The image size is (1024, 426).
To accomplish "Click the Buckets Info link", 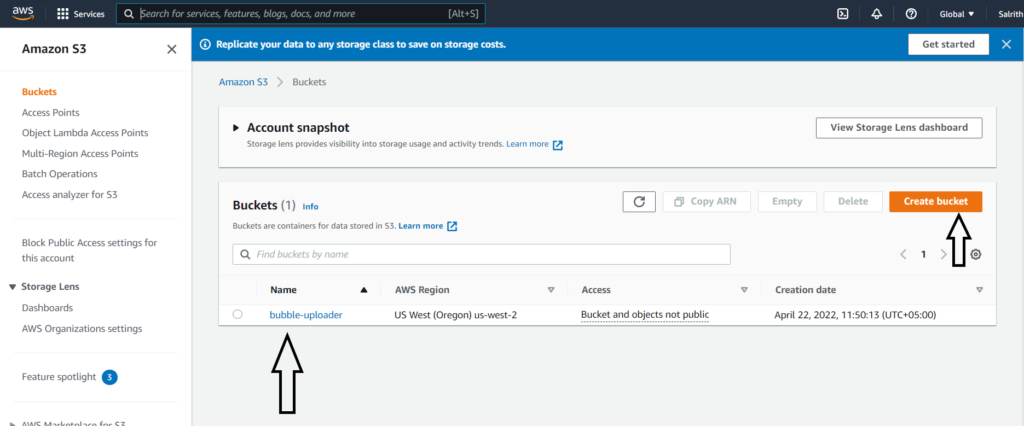I will tap(310, 206).
